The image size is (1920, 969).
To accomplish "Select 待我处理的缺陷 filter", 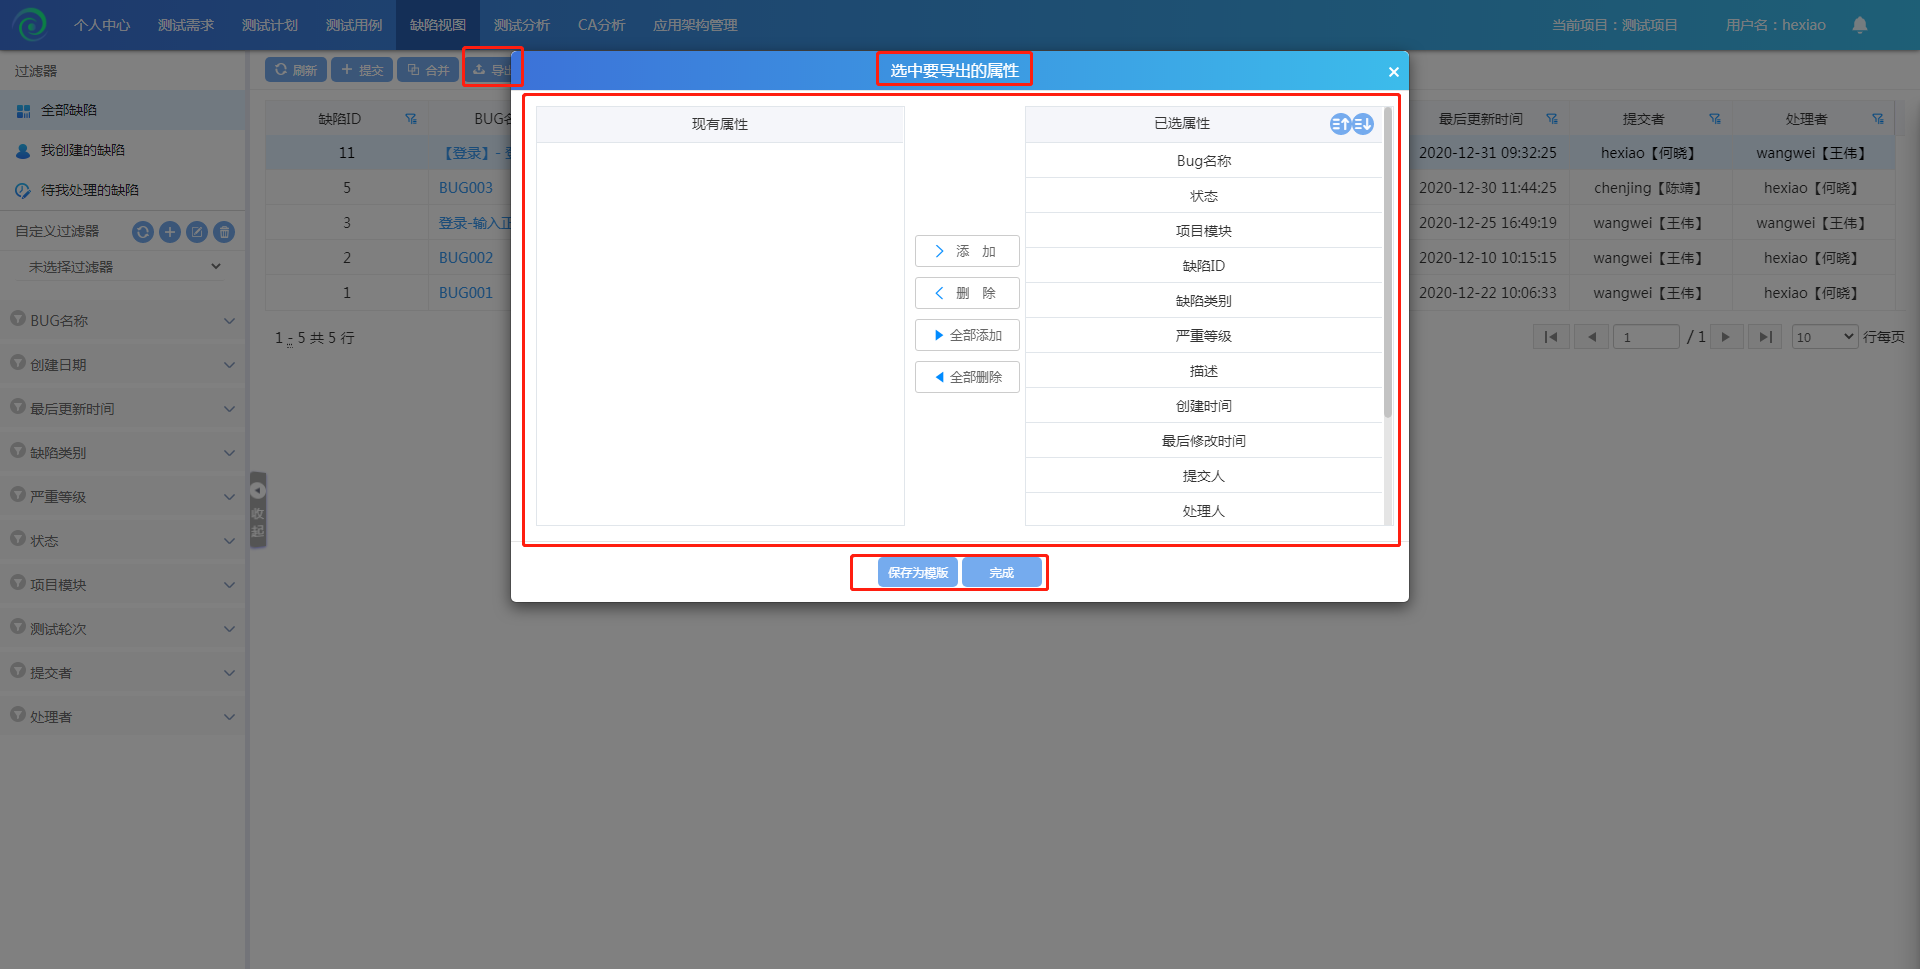I will point(123,190).
